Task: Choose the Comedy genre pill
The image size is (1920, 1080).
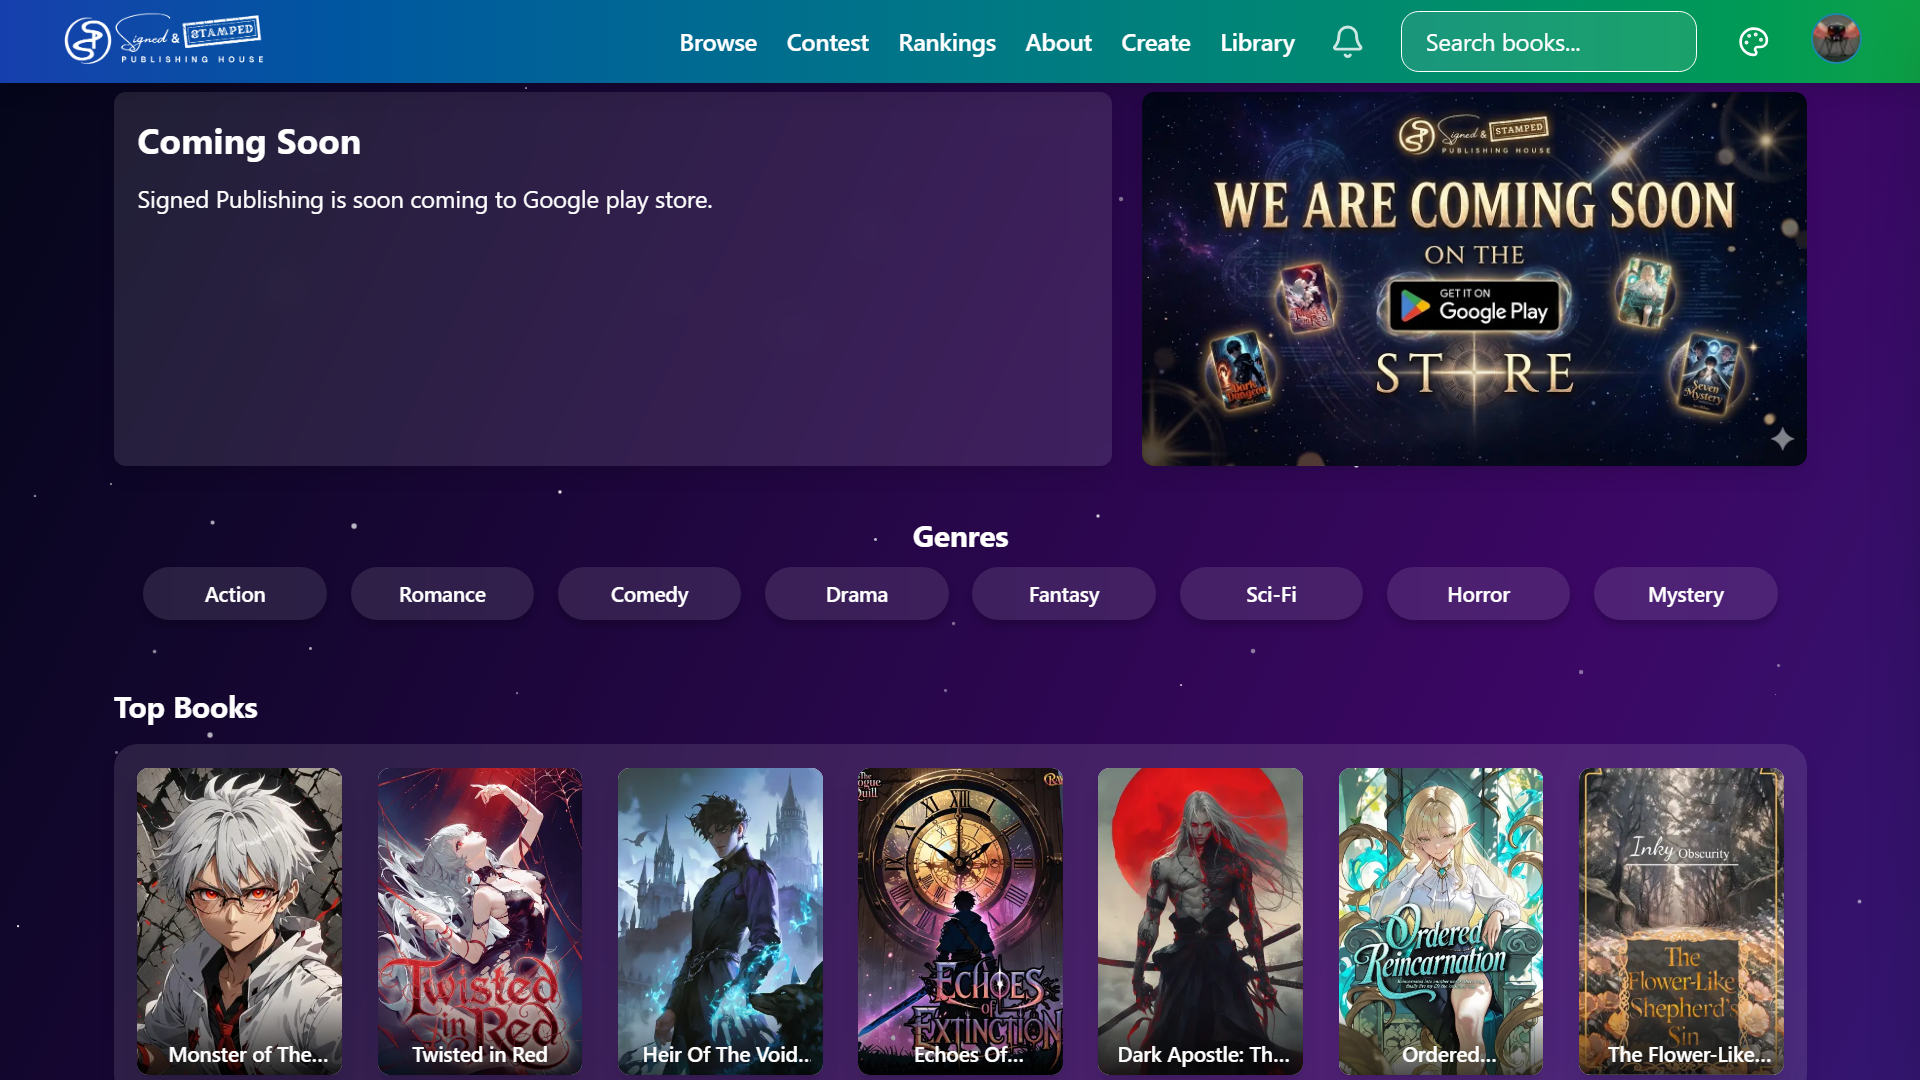Action: coord(649,594)
